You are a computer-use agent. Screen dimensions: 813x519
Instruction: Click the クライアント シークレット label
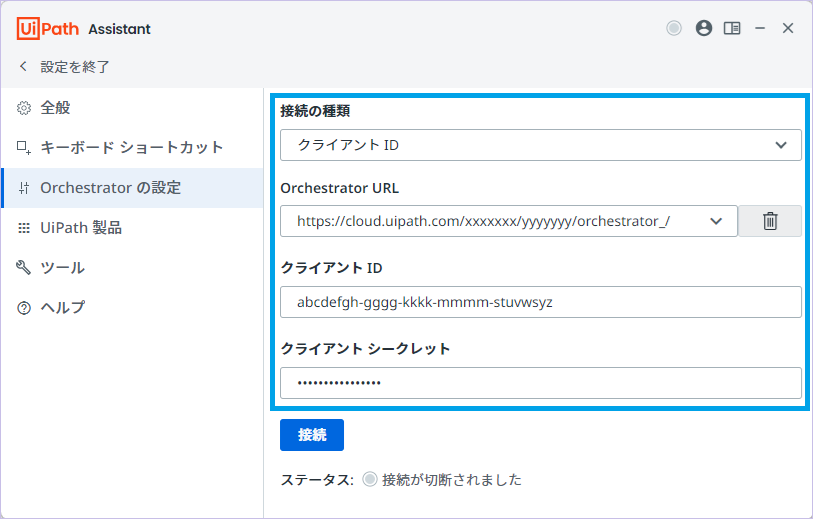(x=365, y=349)
